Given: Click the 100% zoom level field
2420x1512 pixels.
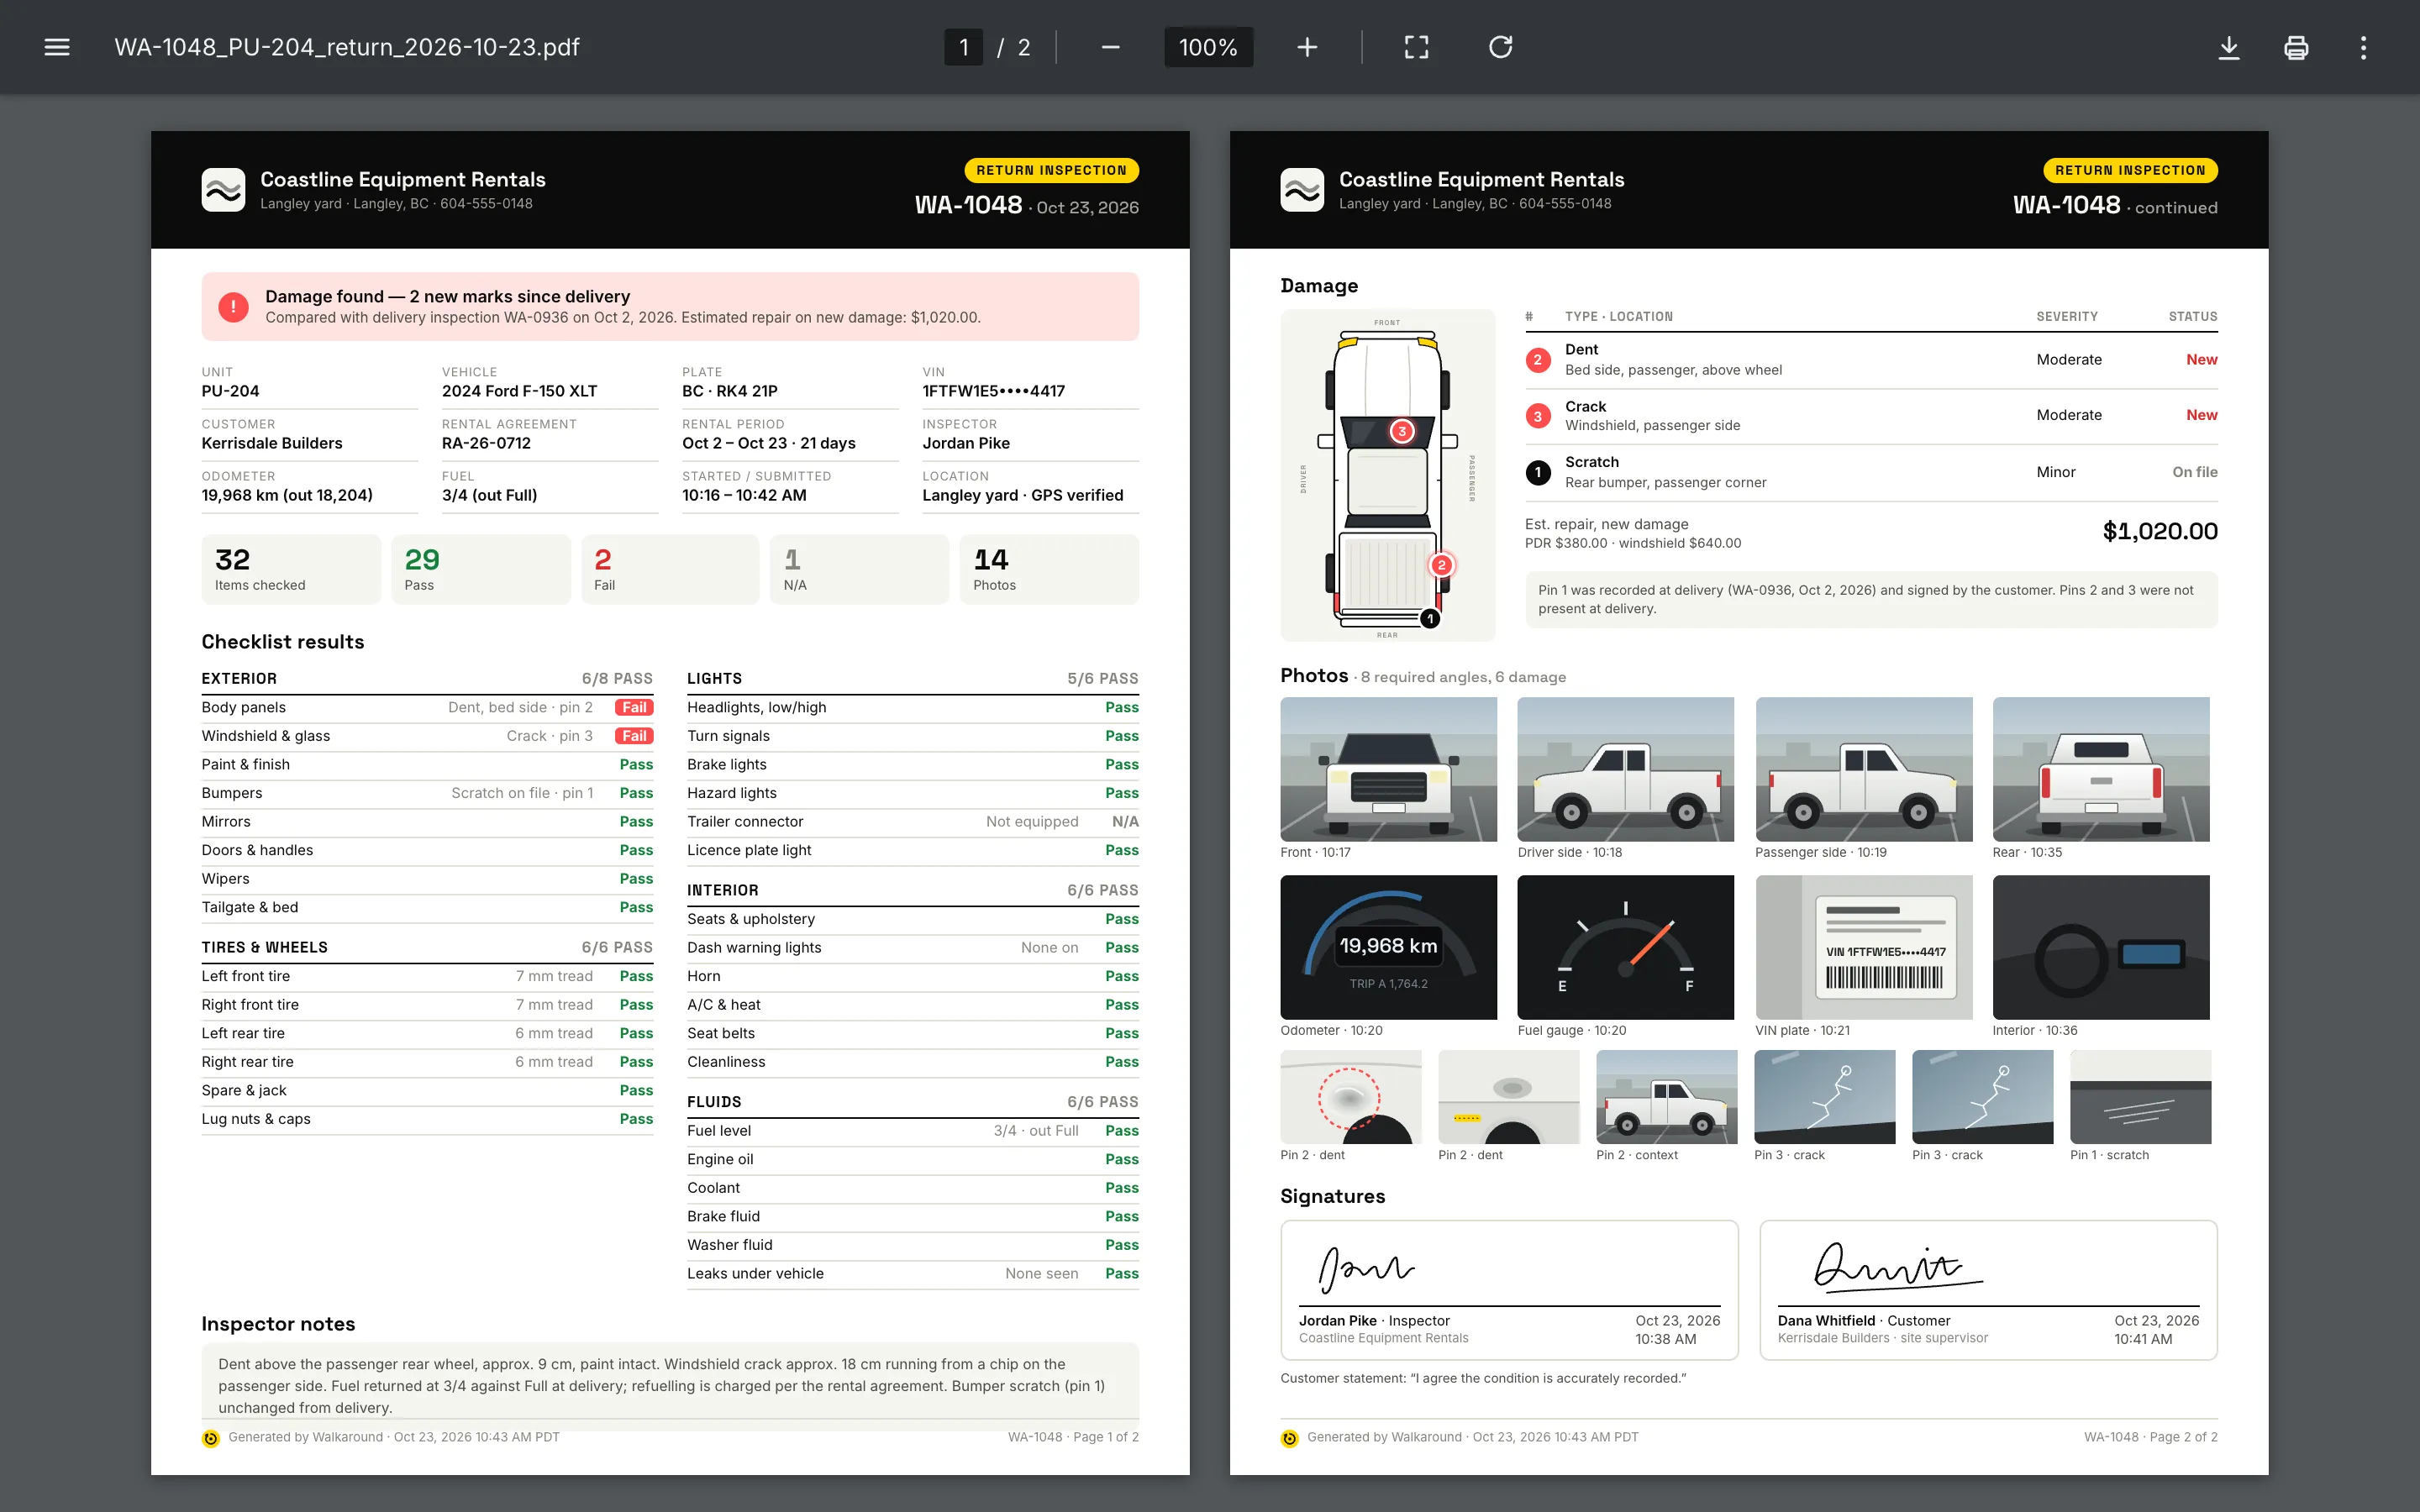Looking at the screenshot, I should click(1208, 47).
